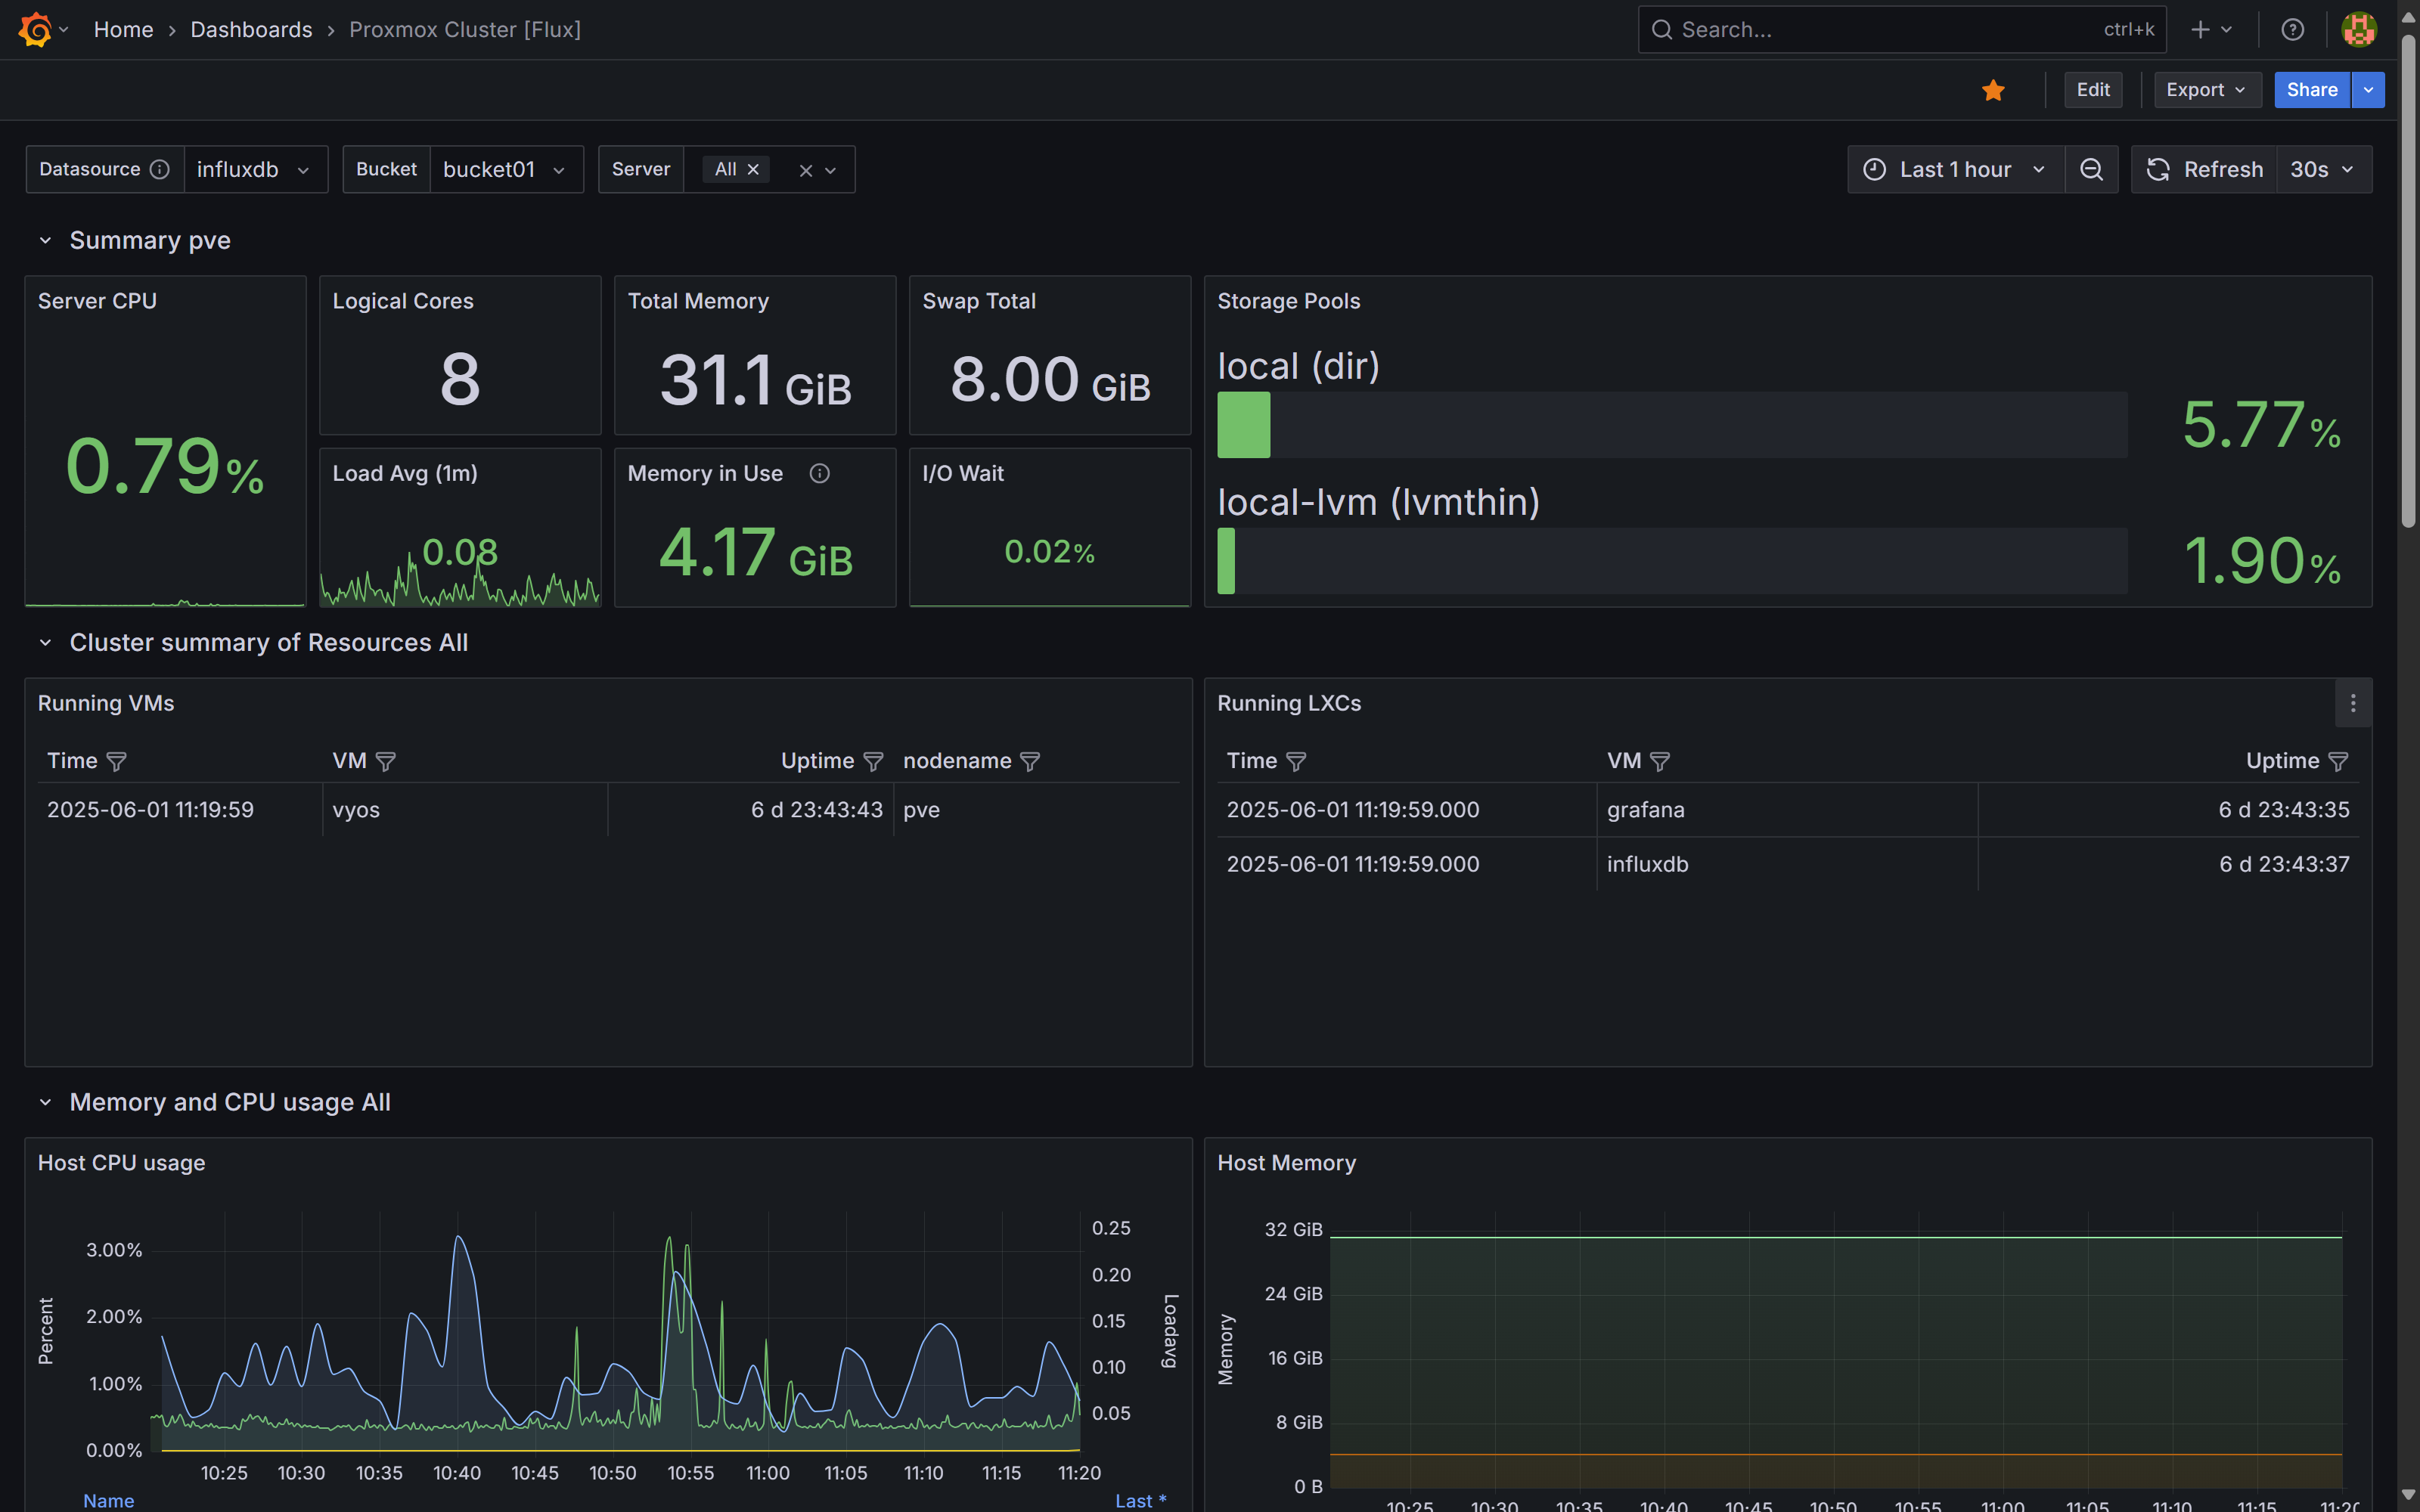This screenshot has width=2420, height=1512.
Task: Open VM column filter in Running VMs
Action: point(386,761)
